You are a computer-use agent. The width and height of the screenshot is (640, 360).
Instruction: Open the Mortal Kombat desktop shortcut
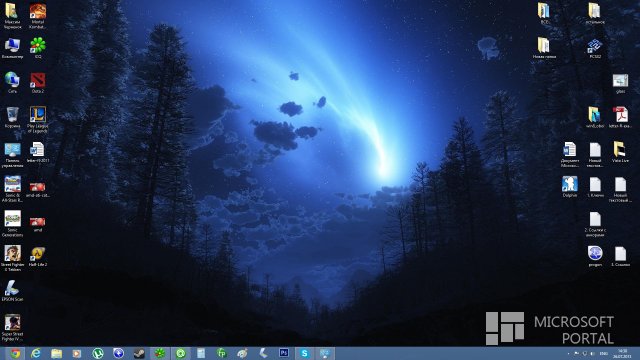38,16
